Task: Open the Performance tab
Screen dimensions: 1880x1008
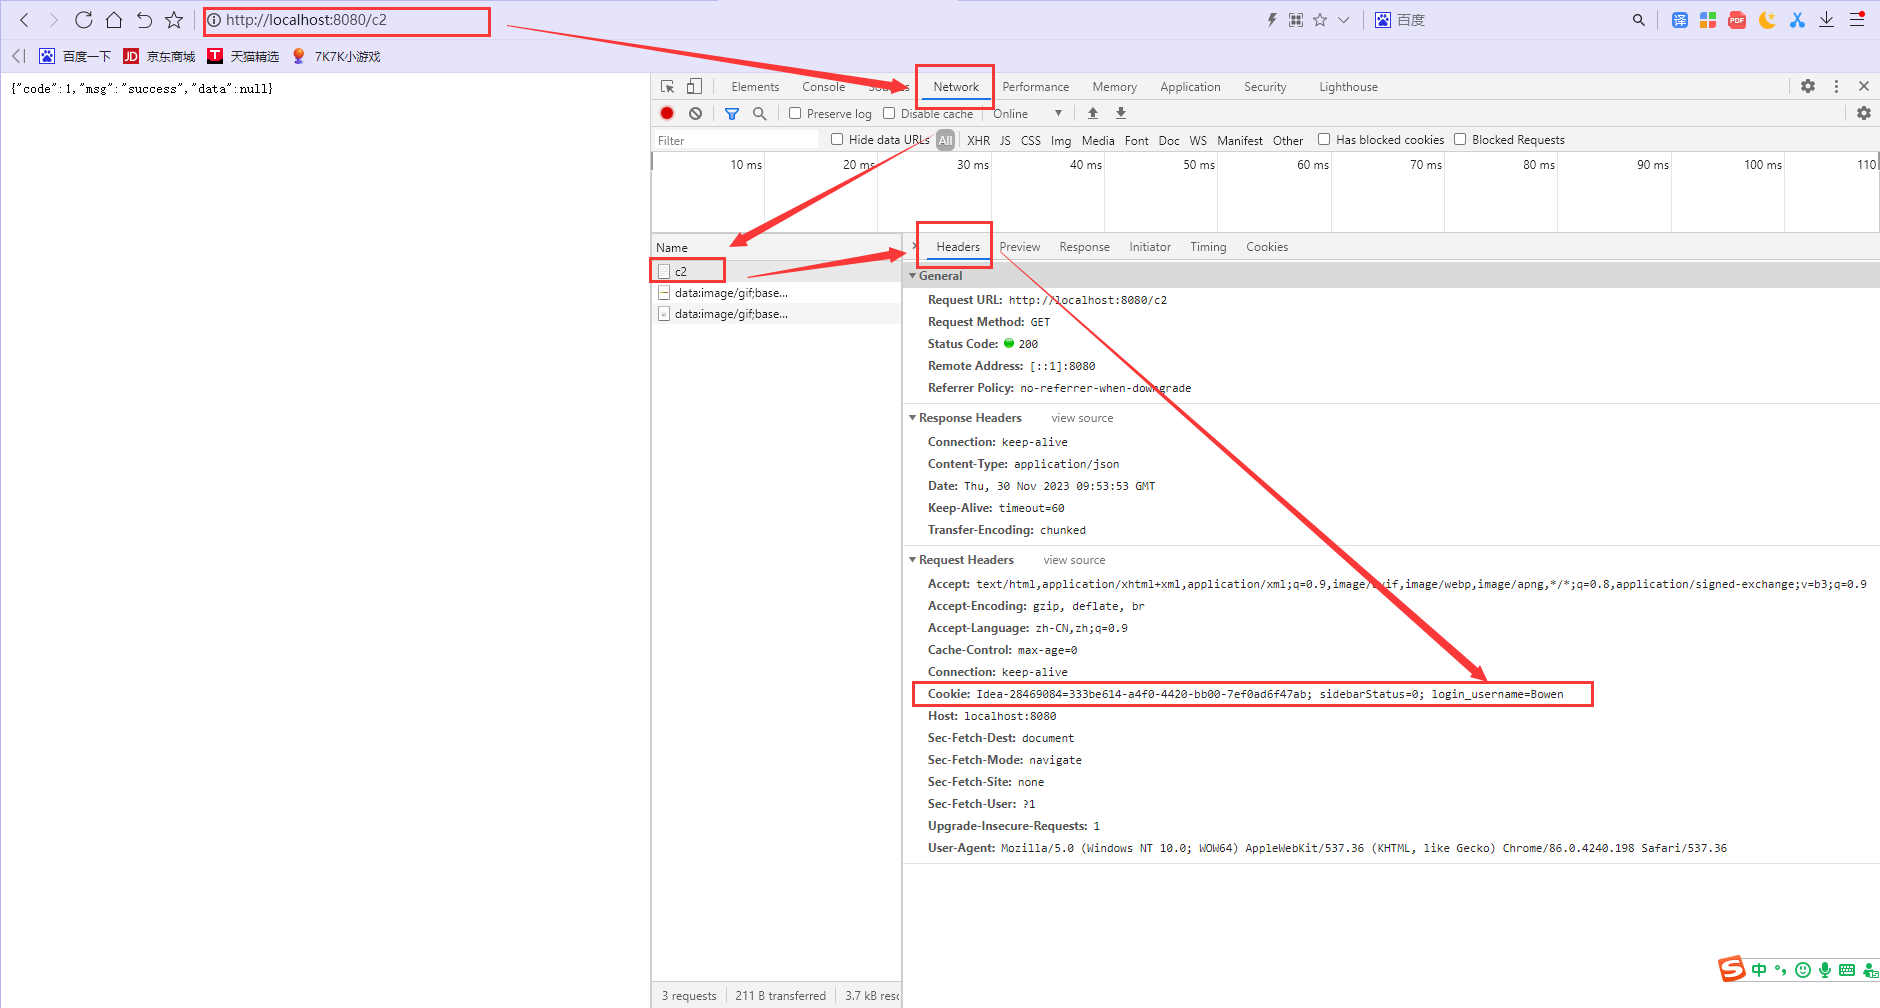Action: [x=1036, y=87]
